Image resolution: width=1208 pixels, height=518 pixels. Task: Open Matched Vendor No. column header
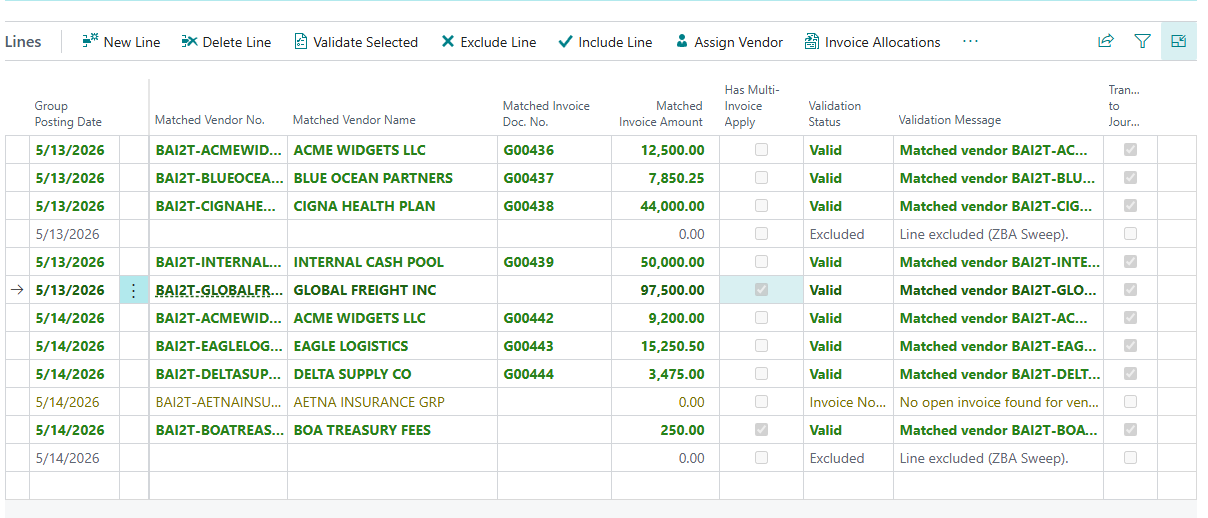[x=210, y=120]
